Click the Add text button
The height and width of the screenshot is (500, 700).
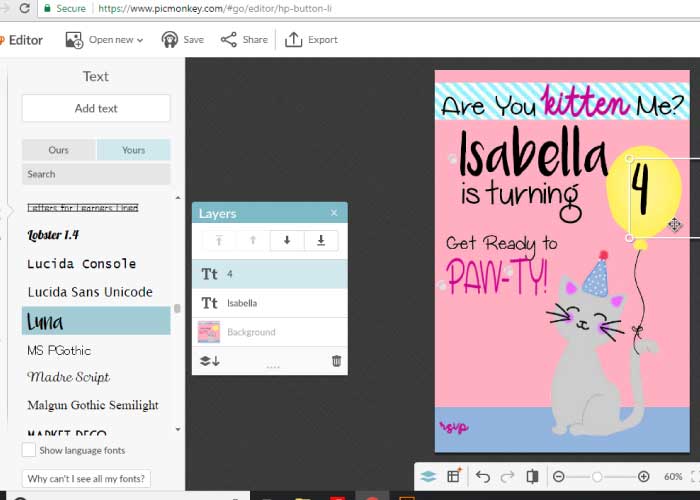click(96, 108)
